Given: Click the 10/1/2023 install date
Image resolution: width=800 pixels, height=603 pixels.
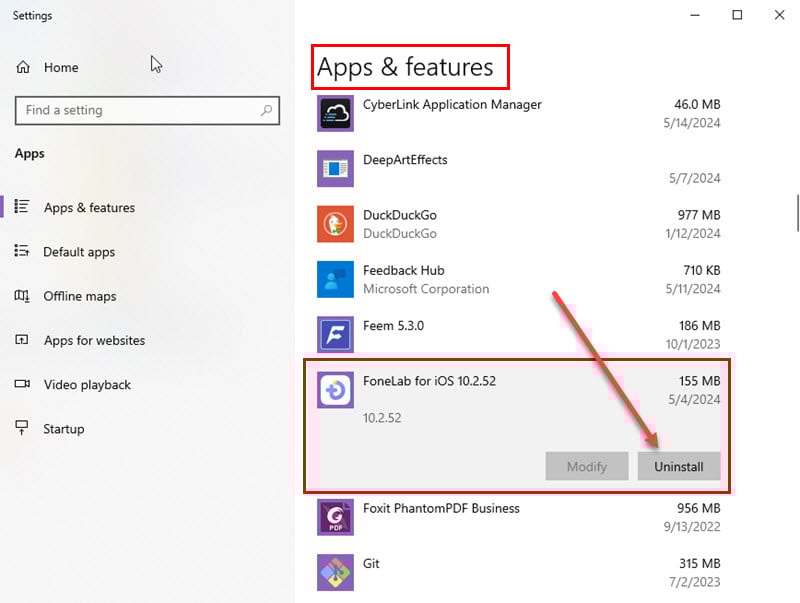Looking at the screenshot, I should (x=693, y=344).
